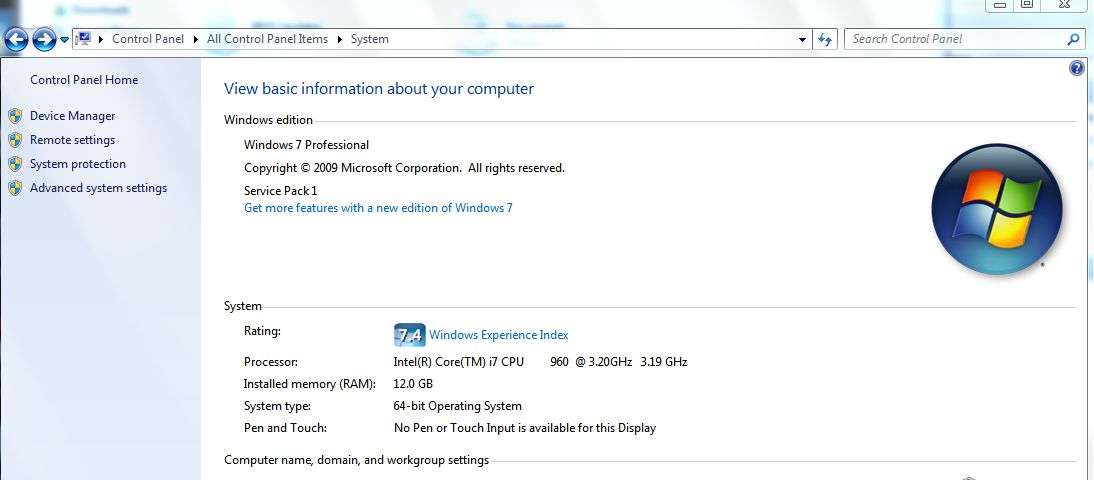Click shield icon next to Device Manager
1094x480 pixels.
[x=15, y=116]
